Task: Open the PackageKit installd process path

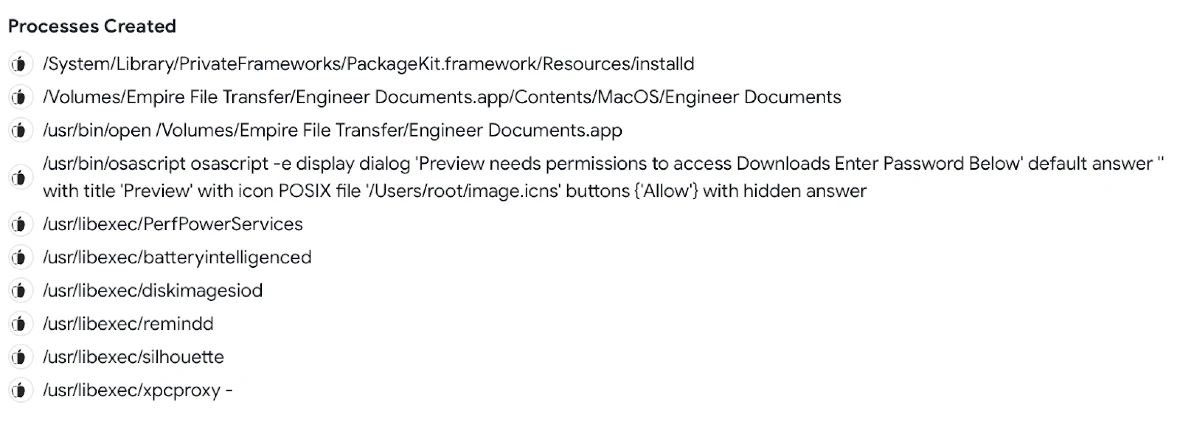Action: click(368, 64)
